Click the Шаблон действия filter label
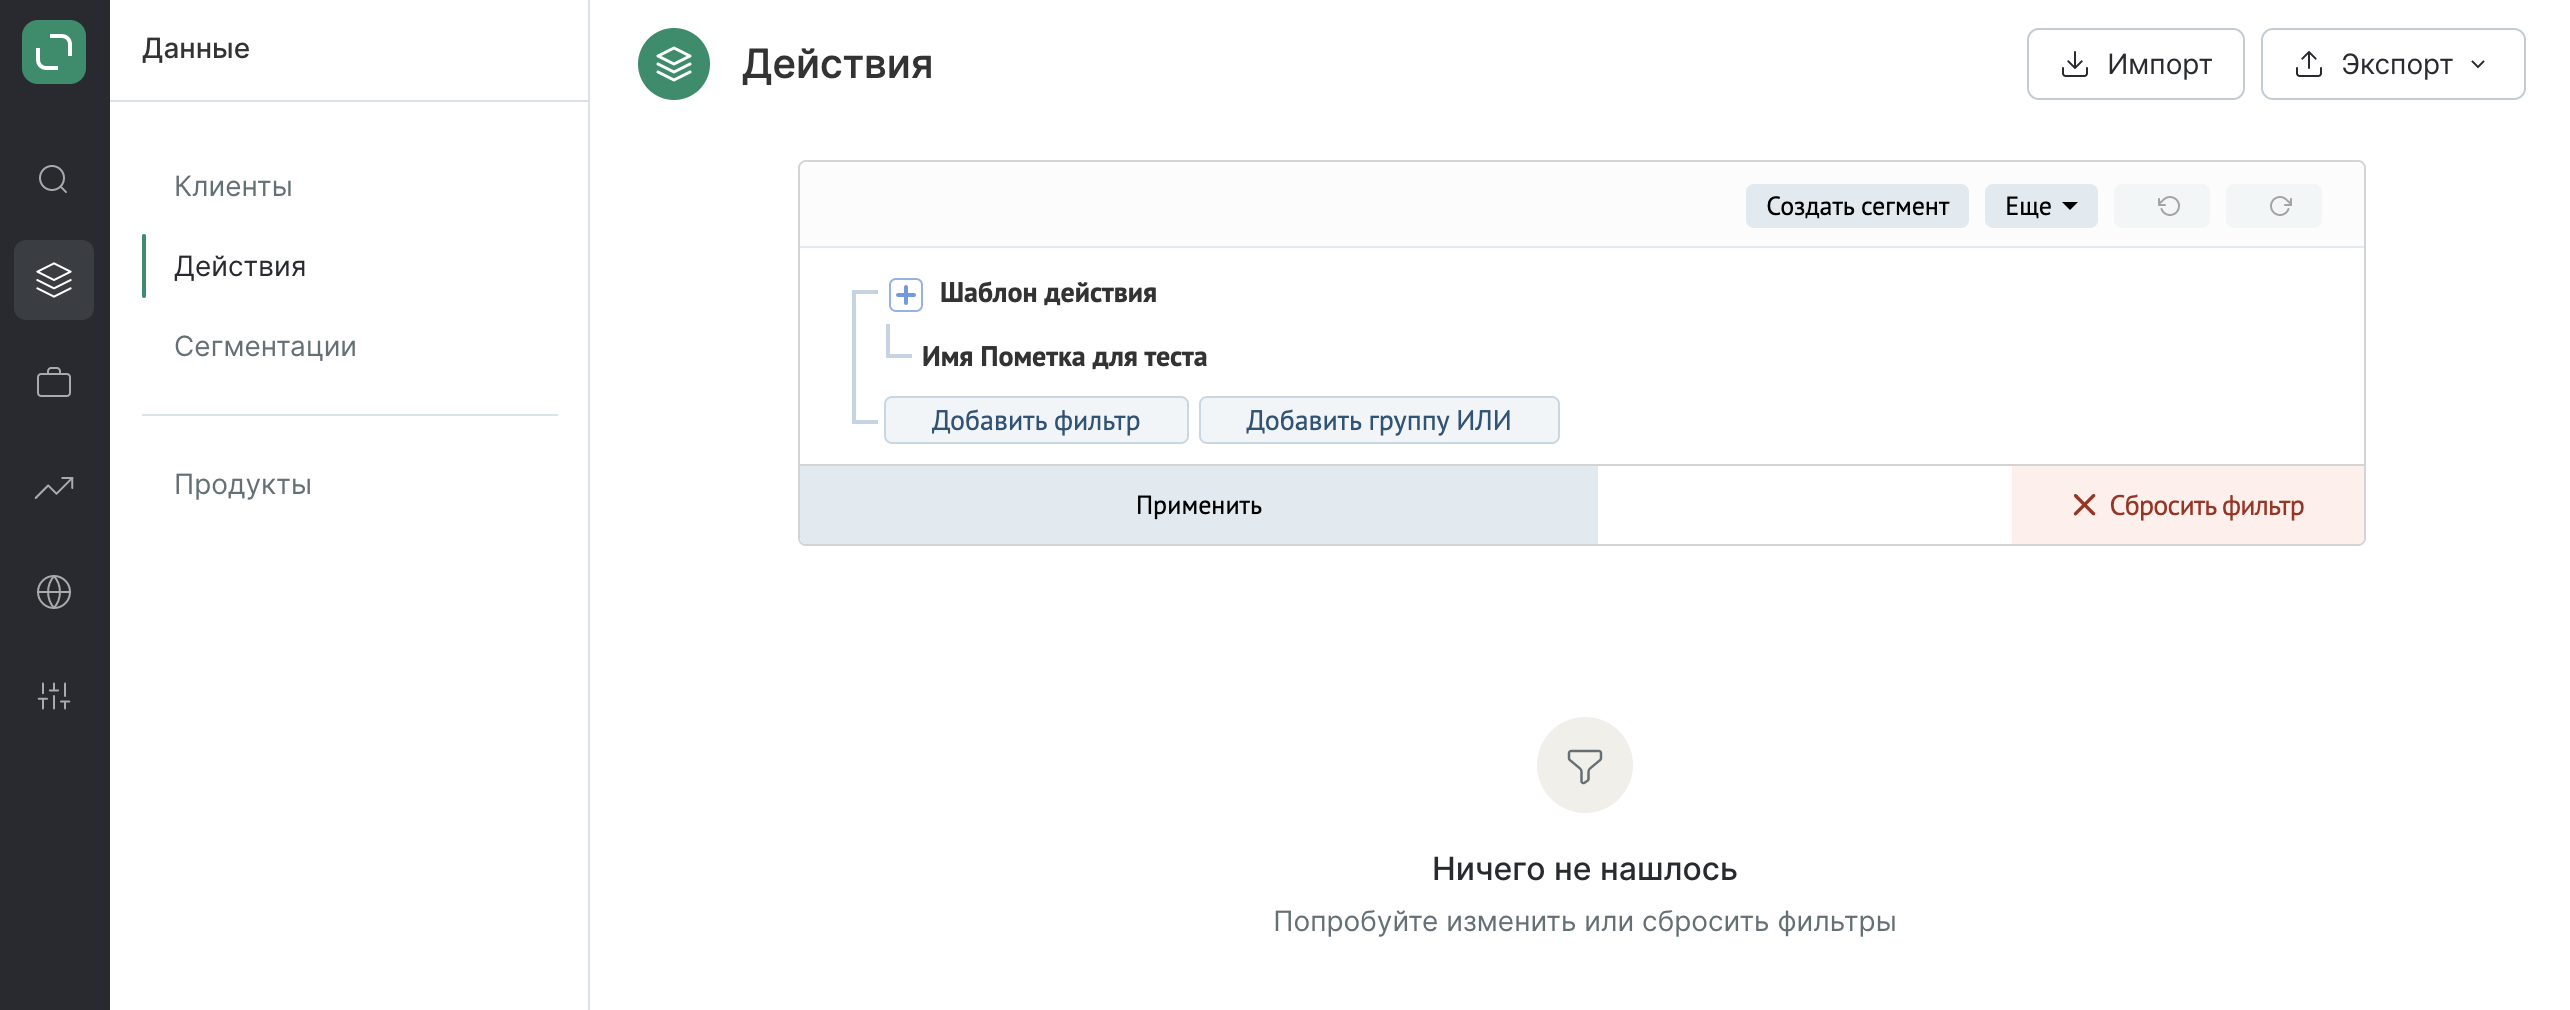Image resolution: width=2570 pixels, height=1010 pixels. pos(1048,293)
